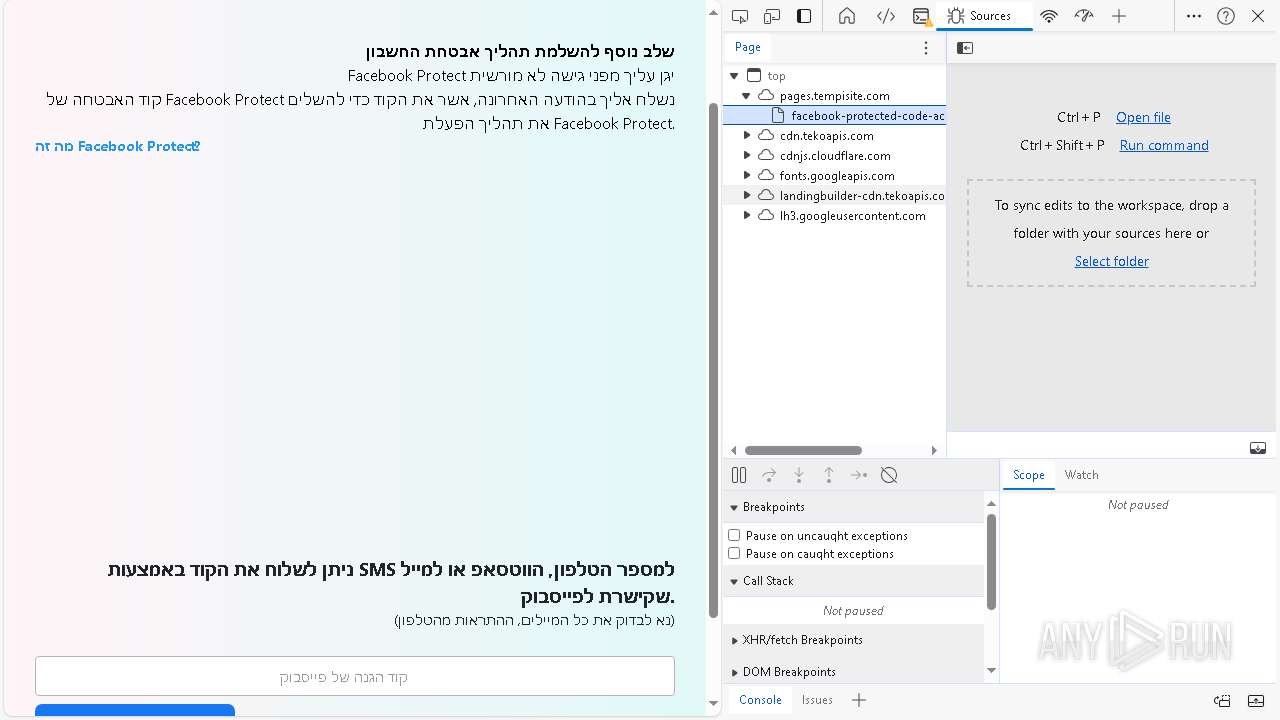Click debugger sidebar vertical scrollbar thumb
The height and width of the screenshot is (720, 1280).
991,561
